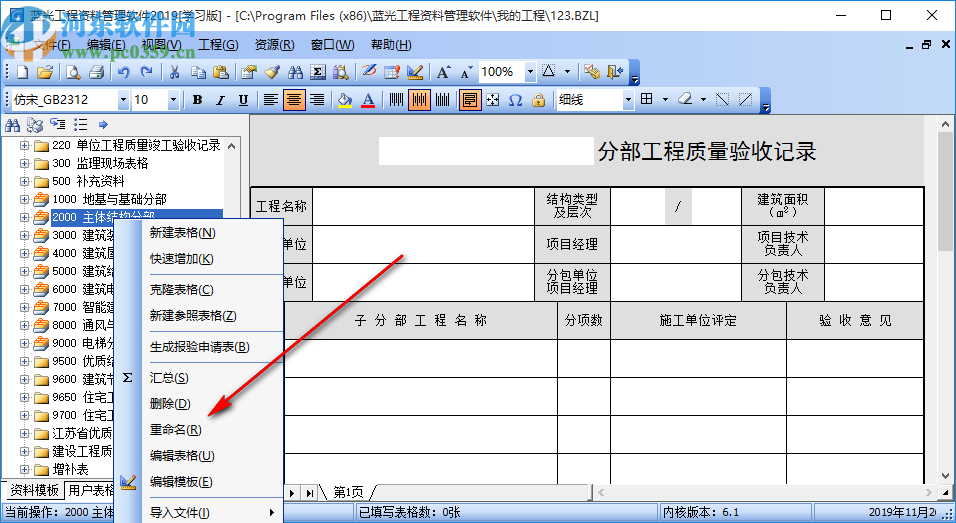The height and width of the screenshot is (523, 956).
Task: Open the 帮助(H) menu
Action: [391, 44]
